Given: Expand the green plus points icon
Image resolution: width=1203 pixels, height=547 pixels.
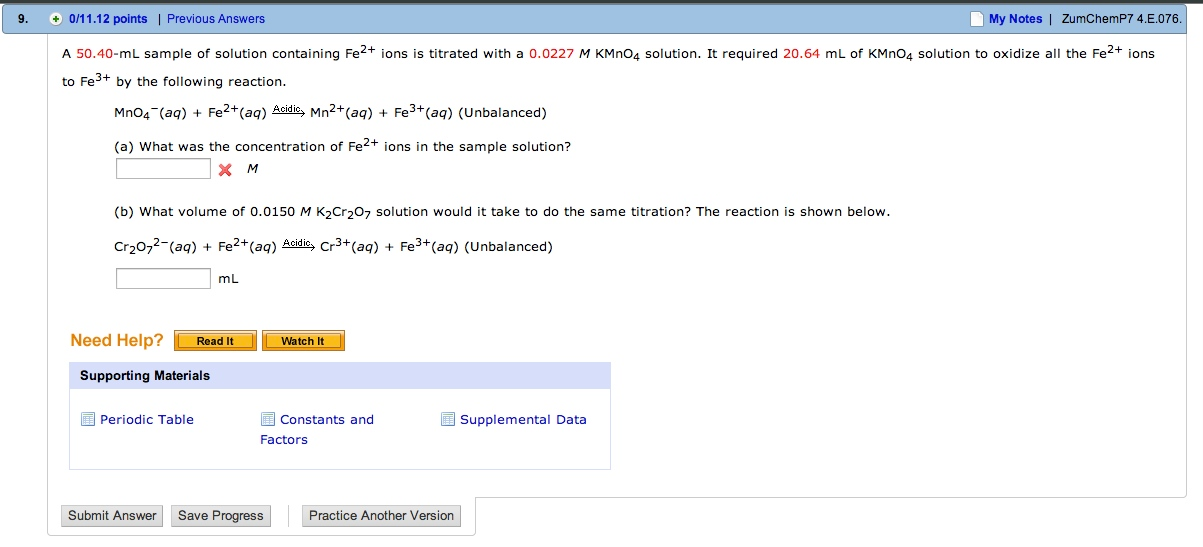Looking at the screenshot, I should click(x=56, y=19).
